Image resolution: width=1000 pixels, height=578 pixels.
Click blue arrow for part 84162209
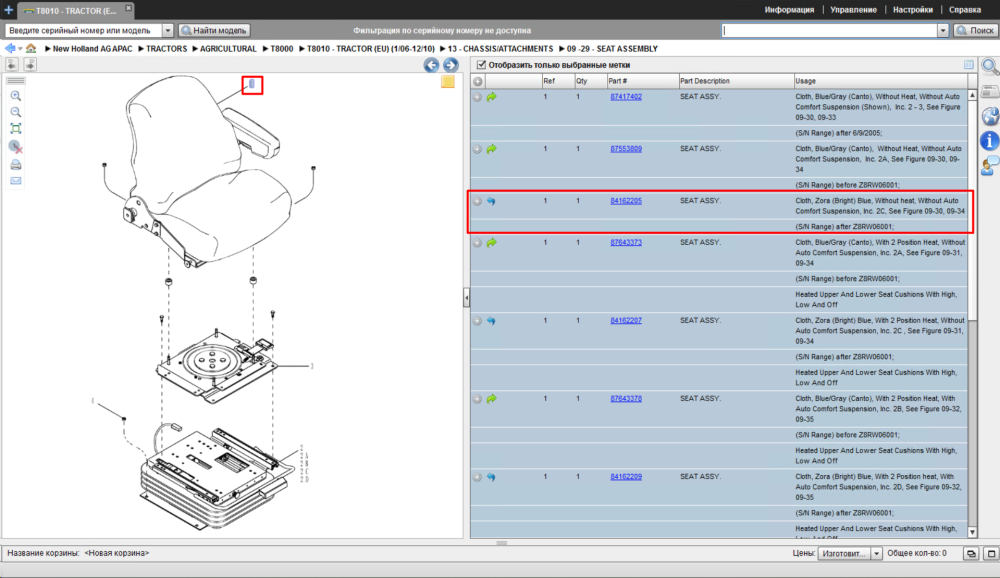tap(491, 477)
